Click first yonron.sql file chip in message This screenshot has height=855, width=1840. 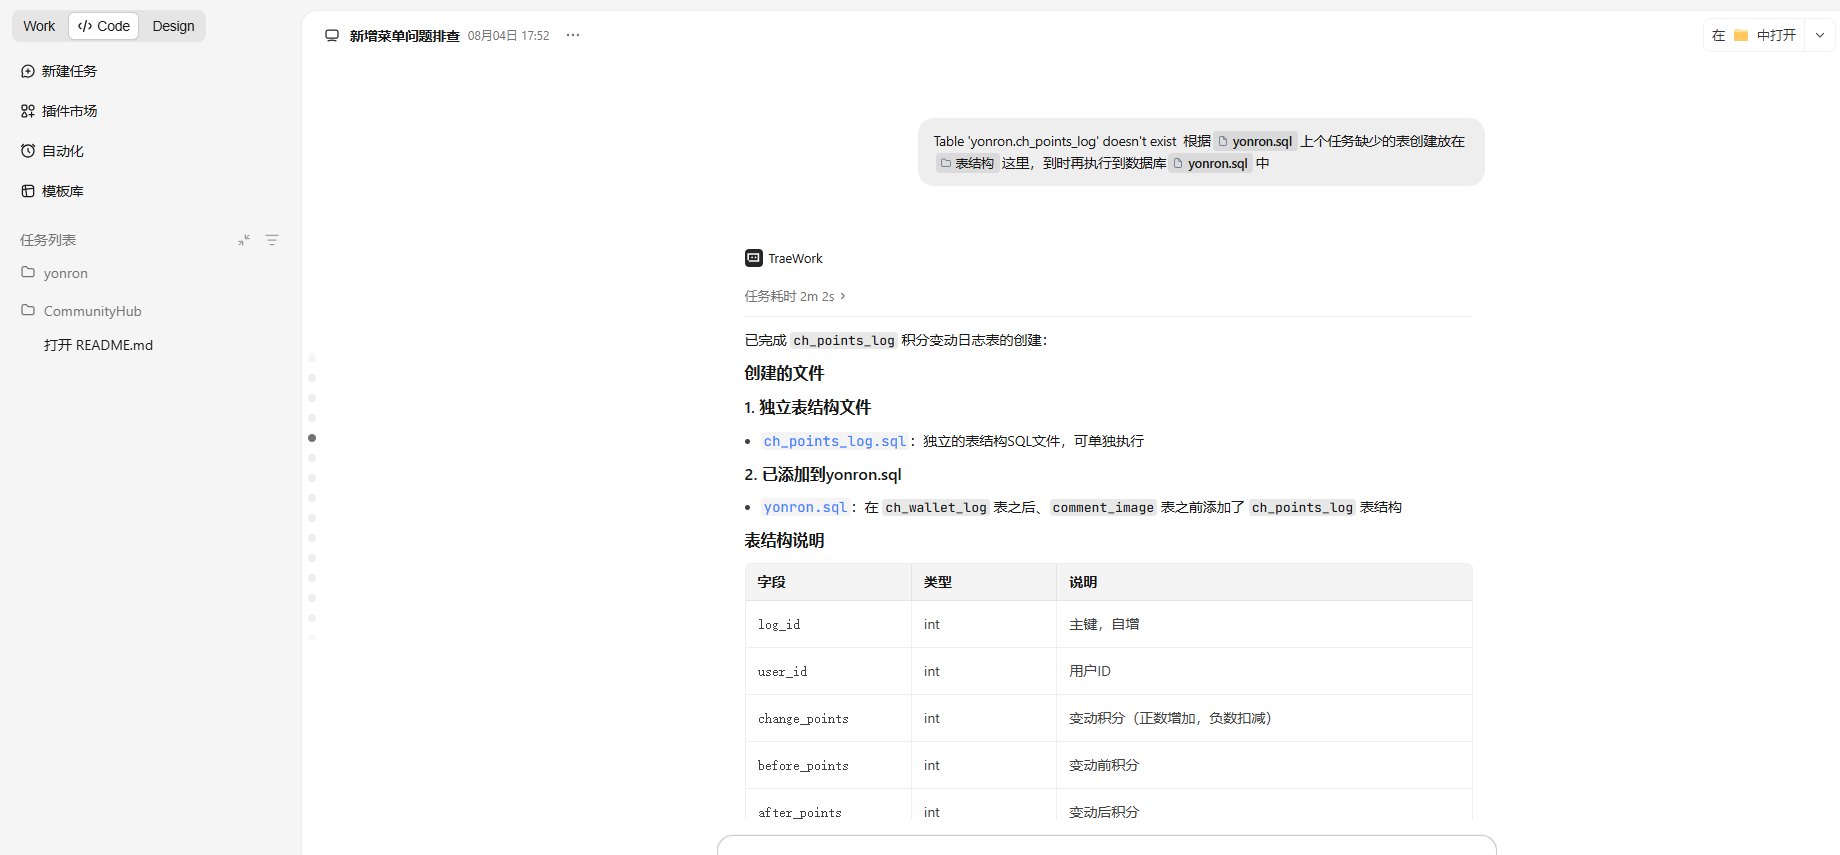(x=1255, y=141)
